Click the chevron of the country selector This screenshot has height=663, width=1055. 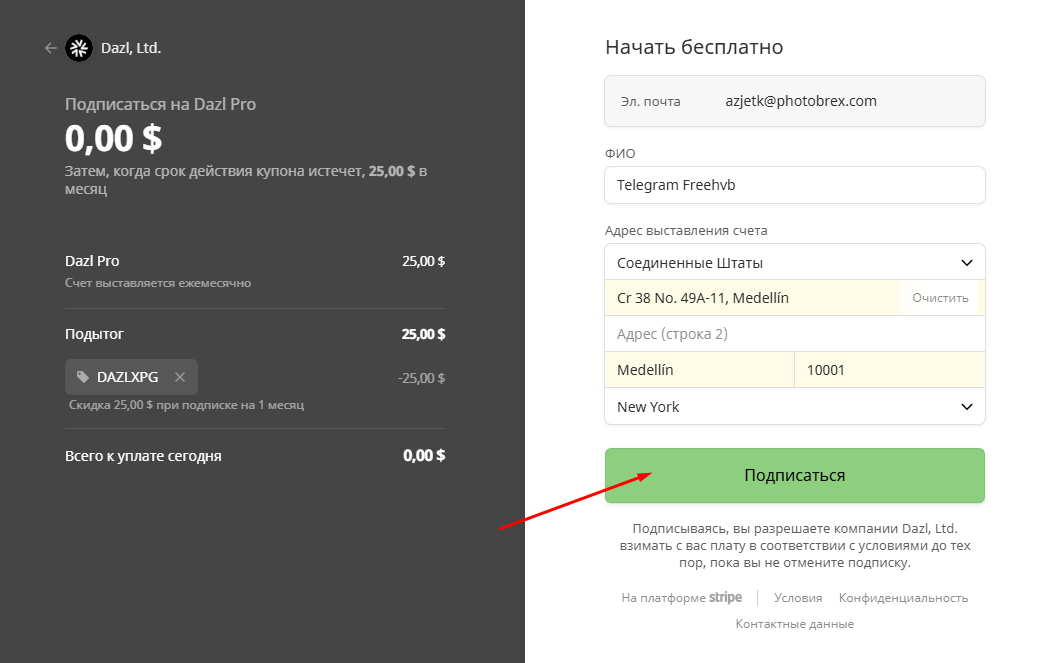[x=966, y=263]
